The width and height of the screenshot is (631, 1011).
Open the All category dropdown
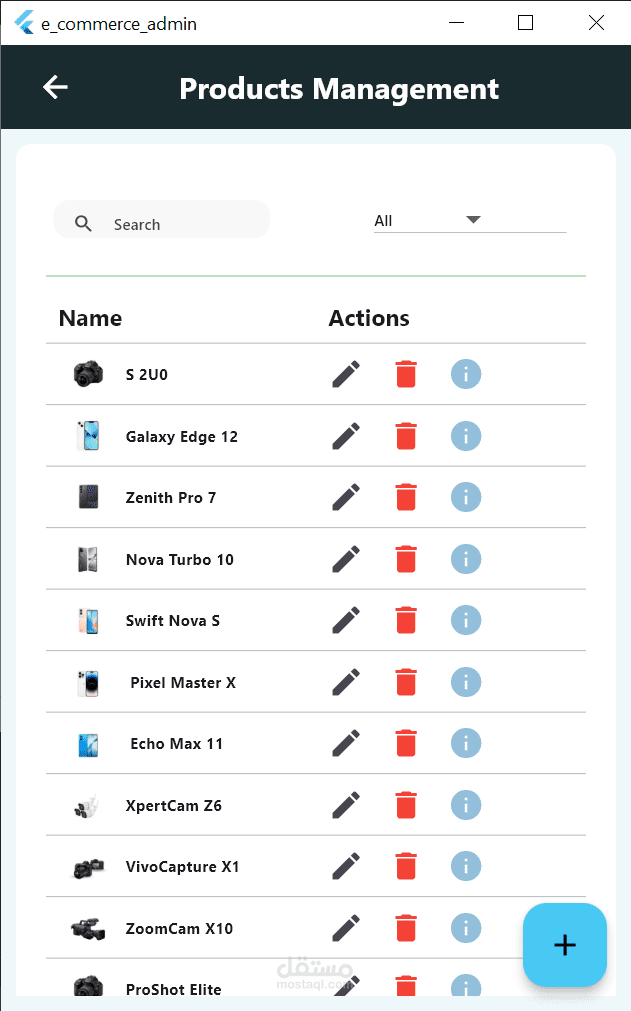tap(470, 221)
